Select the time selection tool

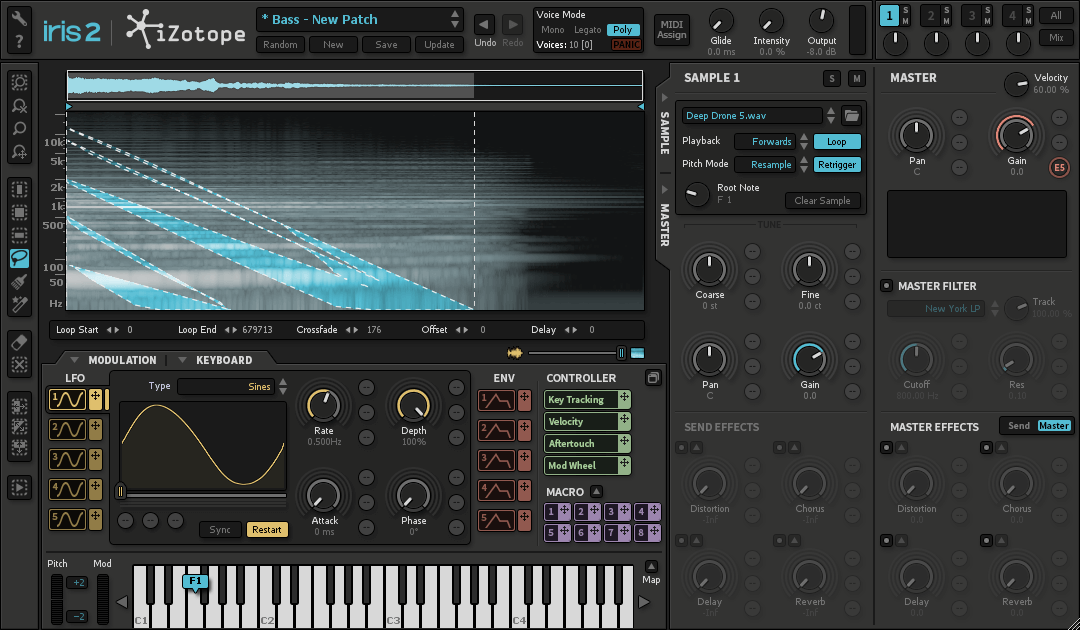(x=19, y=189)
